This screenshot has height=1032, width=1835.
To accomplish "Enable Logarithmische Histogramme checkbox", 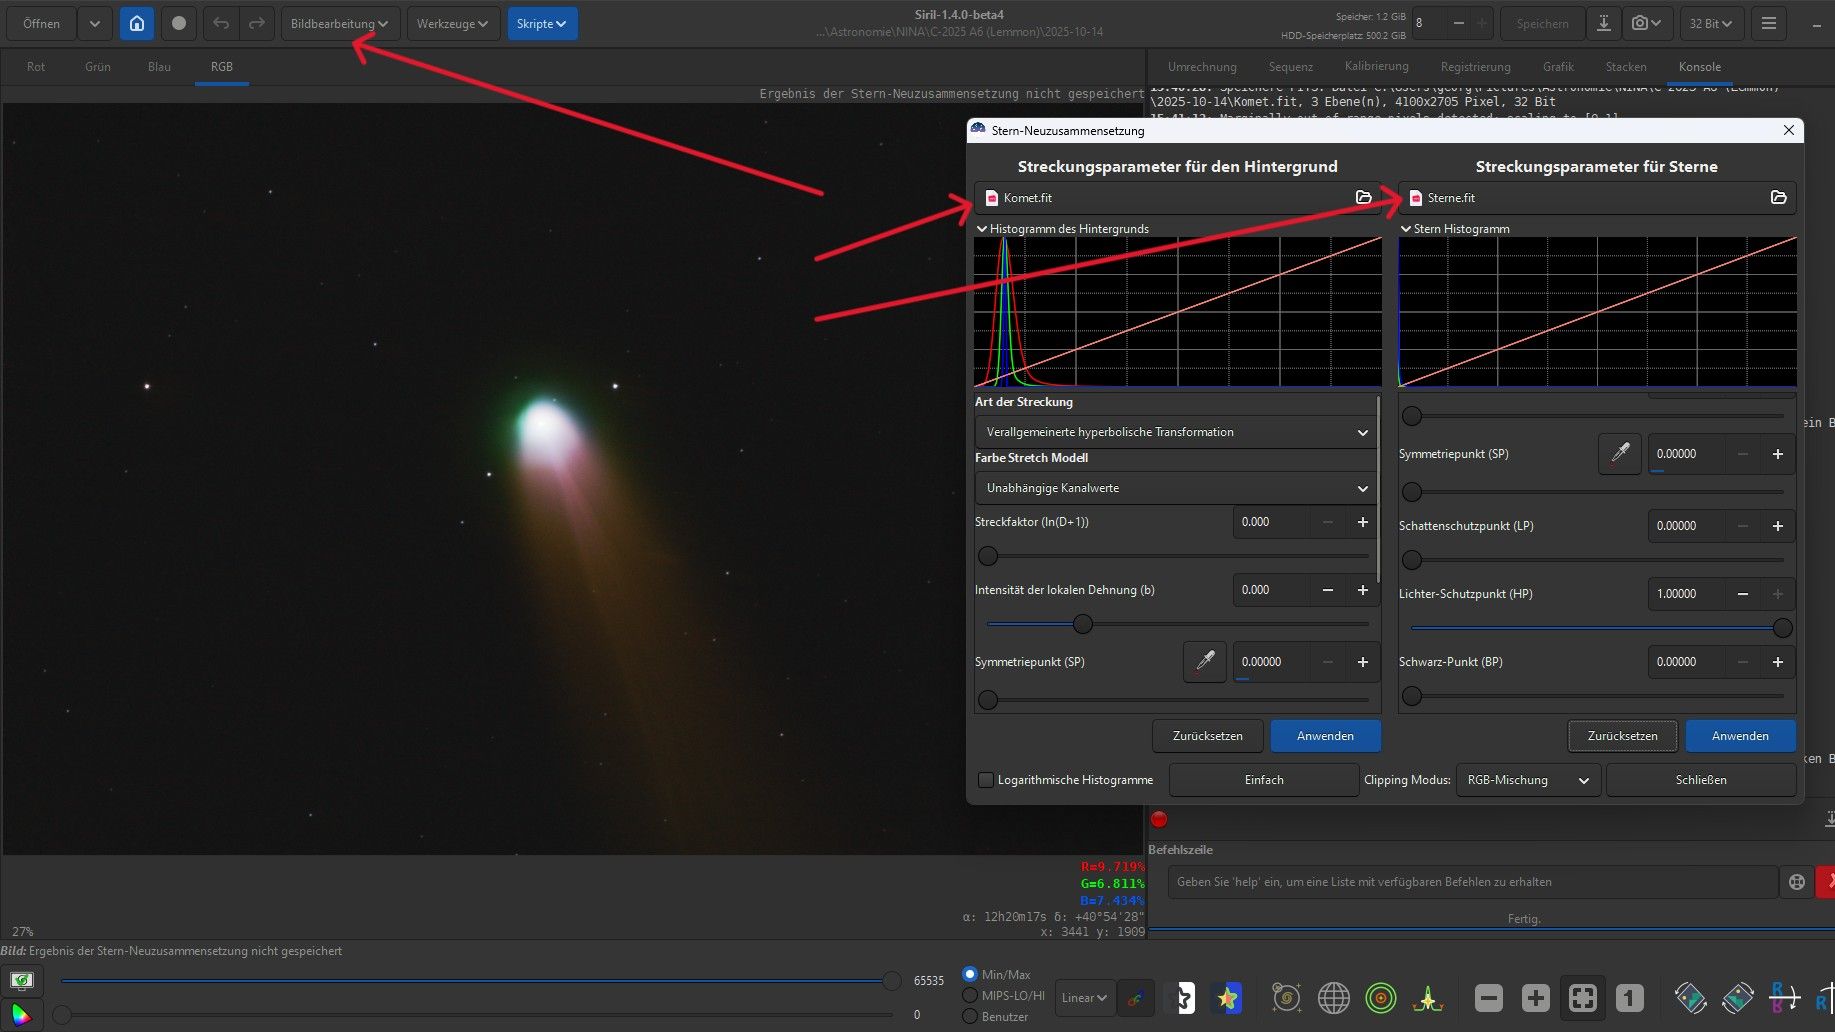I will pyautogui.click(x=986, y=780).
